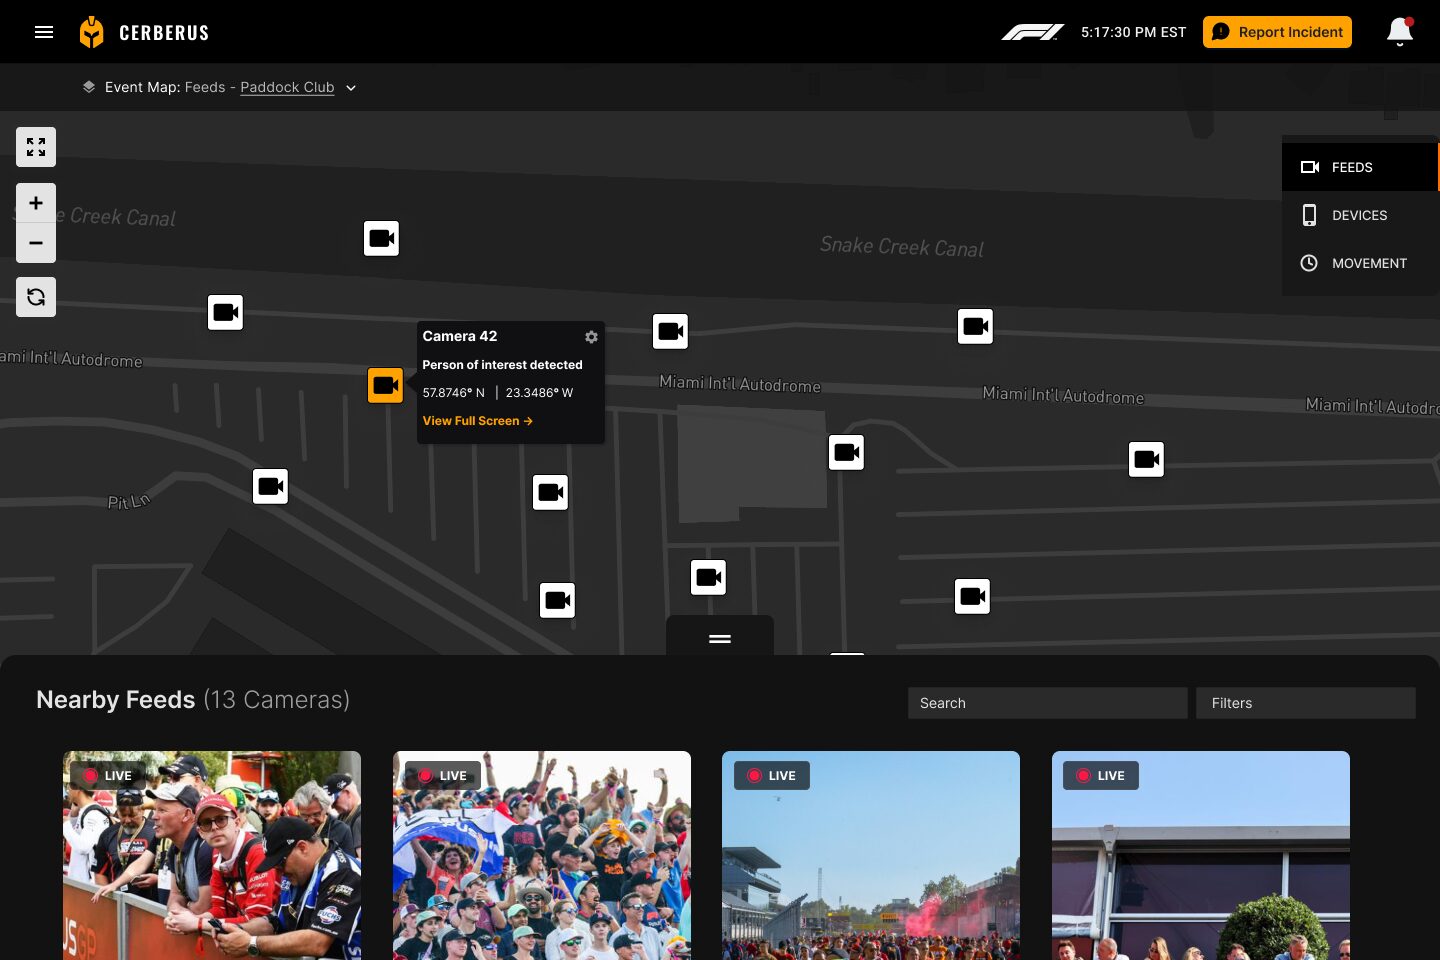Switch to the Feeds map layer
Image resolution: width=1440 pixels, height=960 pixels.
[x=1359, y=167]
